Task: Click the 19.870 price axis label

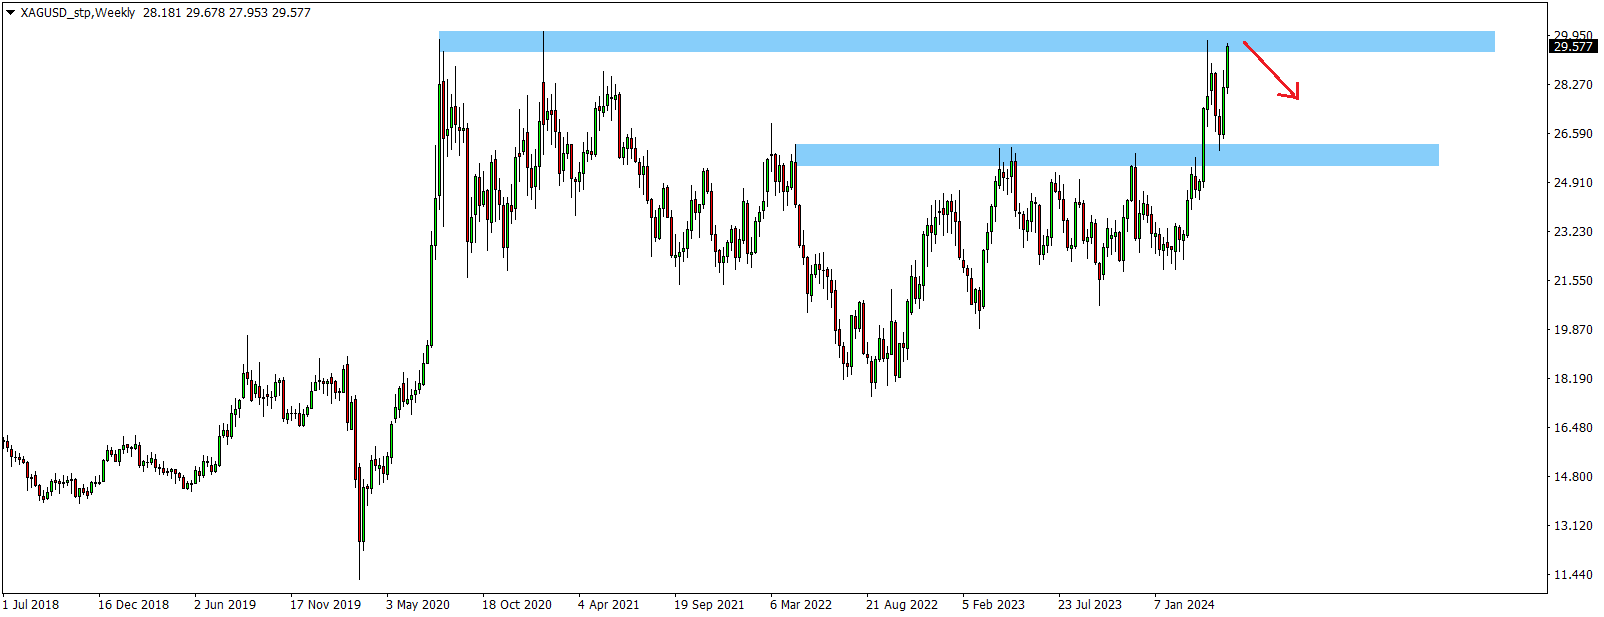Action: click(1573, 330)
